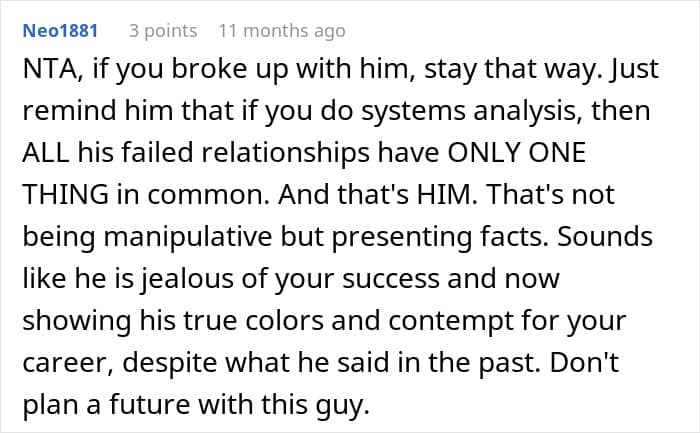Click the word "NTA" starting the comment
The image size is (700, 433).
(48, 72)
